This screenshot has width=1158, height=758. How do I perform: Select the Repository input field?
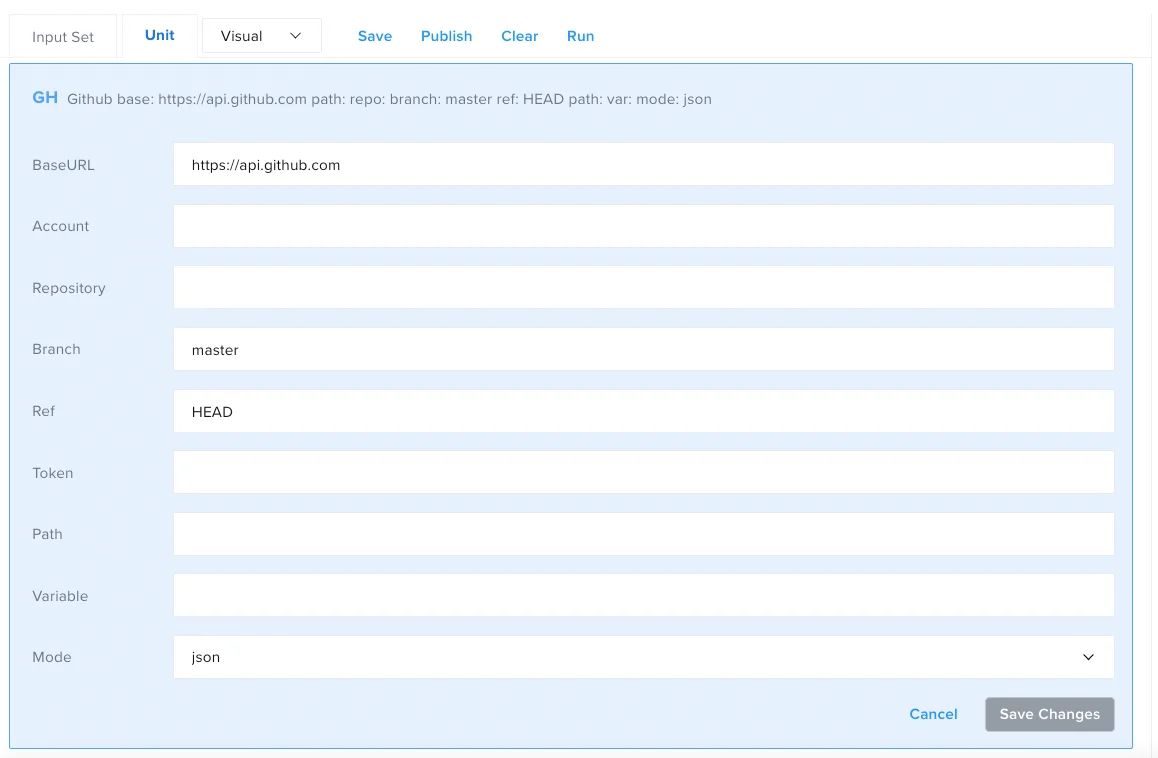(x=643, y=287)
